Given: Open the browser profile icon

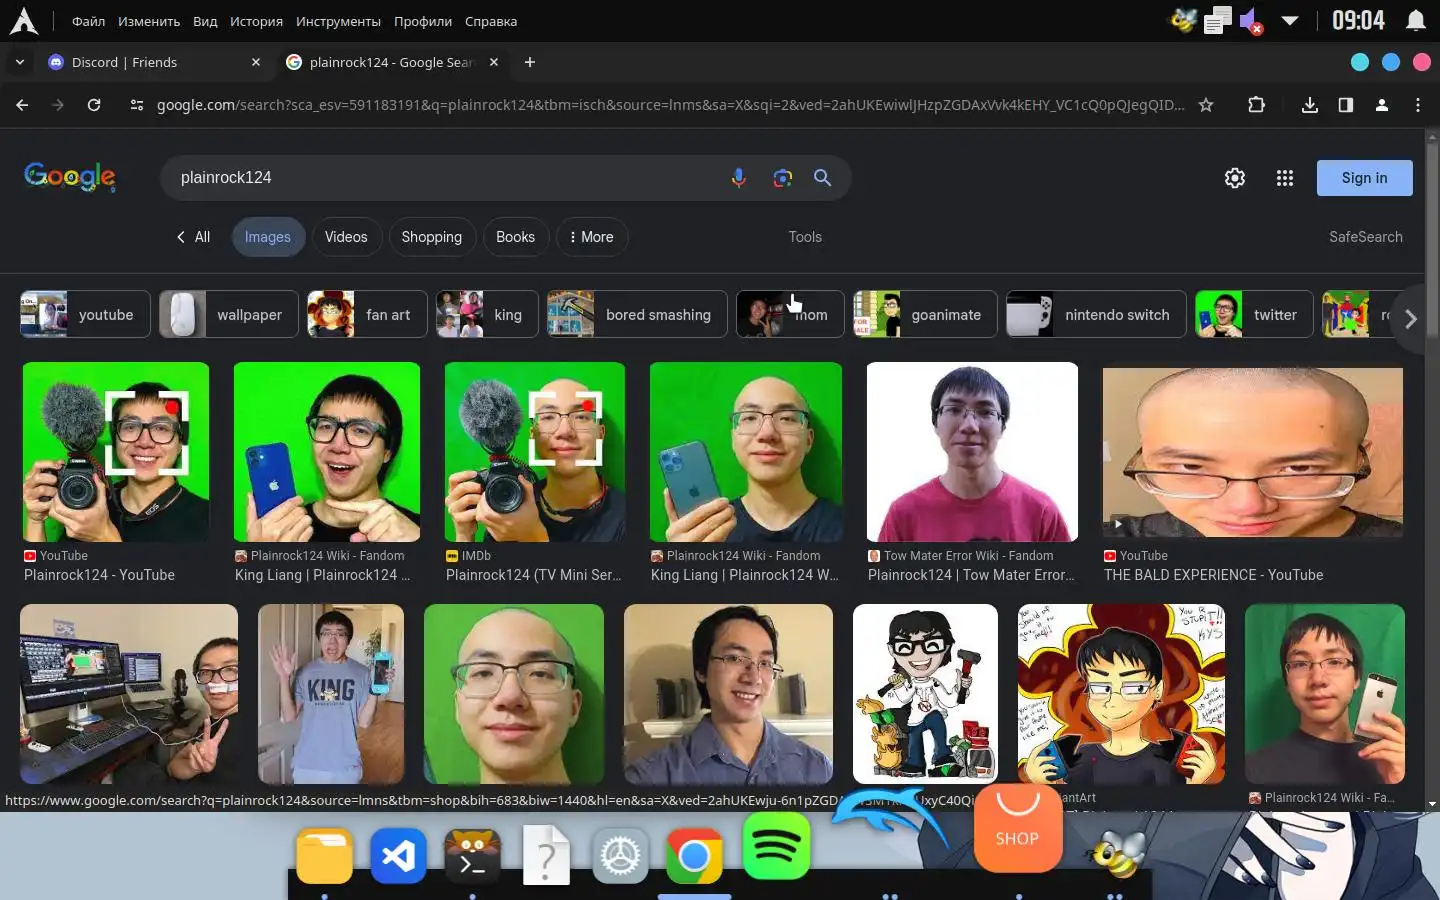Looking at the screenshot, I should (1382, 105).
